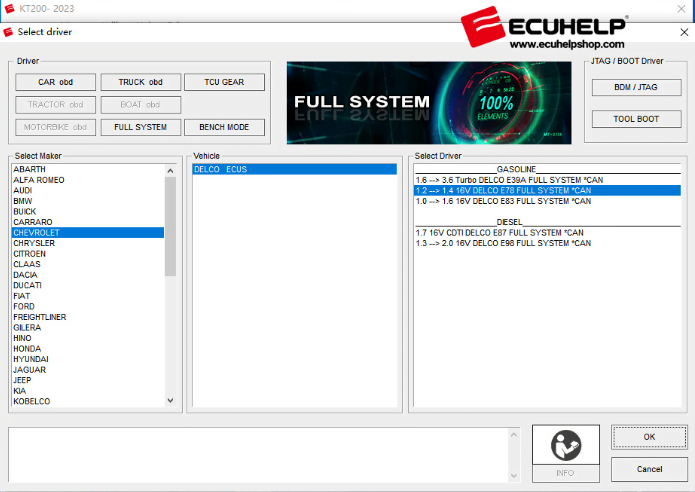Pick DELCO E83 FULL SYSTEM driver
The height and width of the screenshot is (492, 695).
(547, 201)
